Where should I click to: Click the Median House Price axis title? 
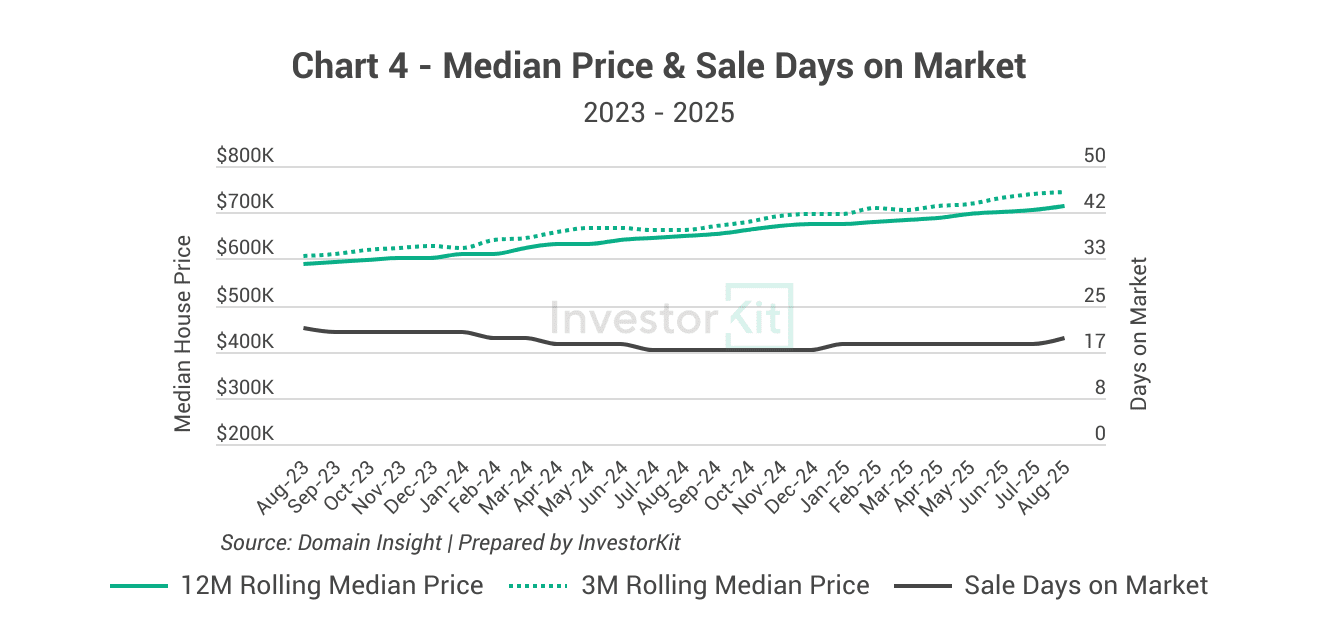click(183, 333)
